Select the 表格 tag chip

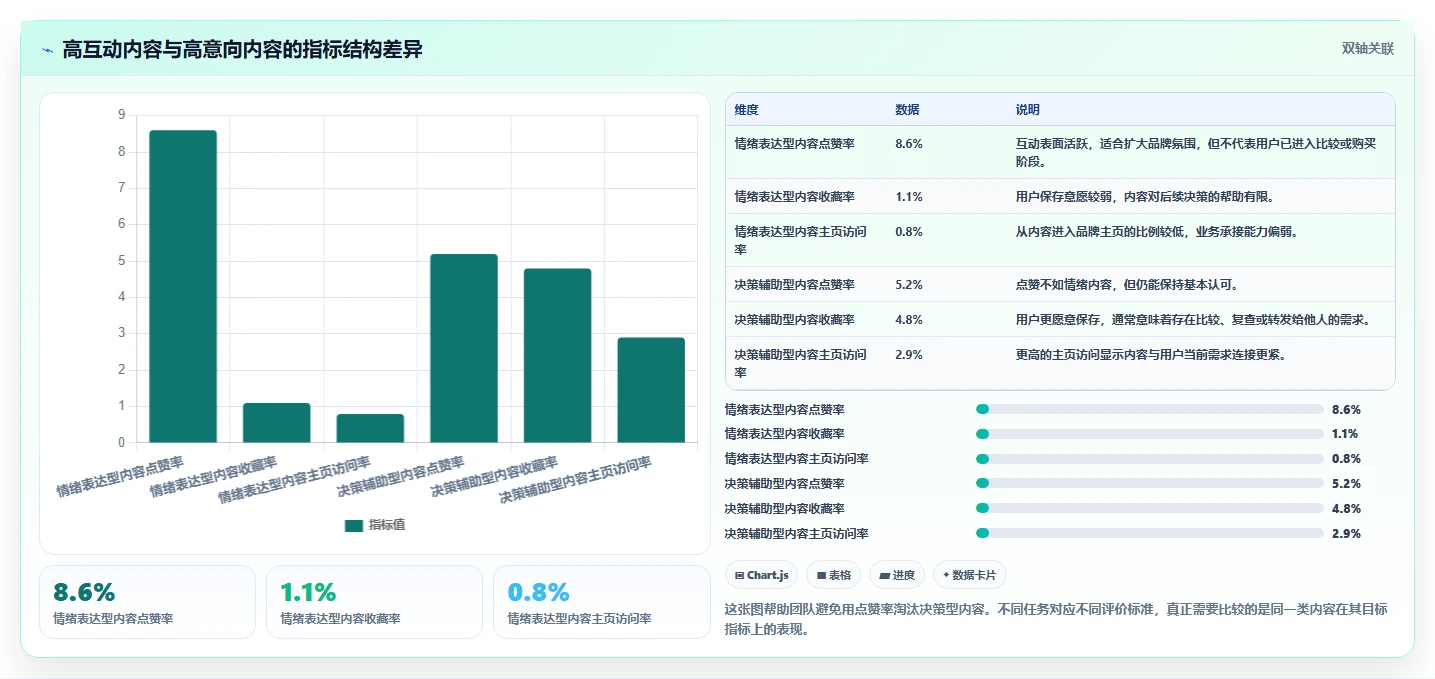[x=834, y=575]
